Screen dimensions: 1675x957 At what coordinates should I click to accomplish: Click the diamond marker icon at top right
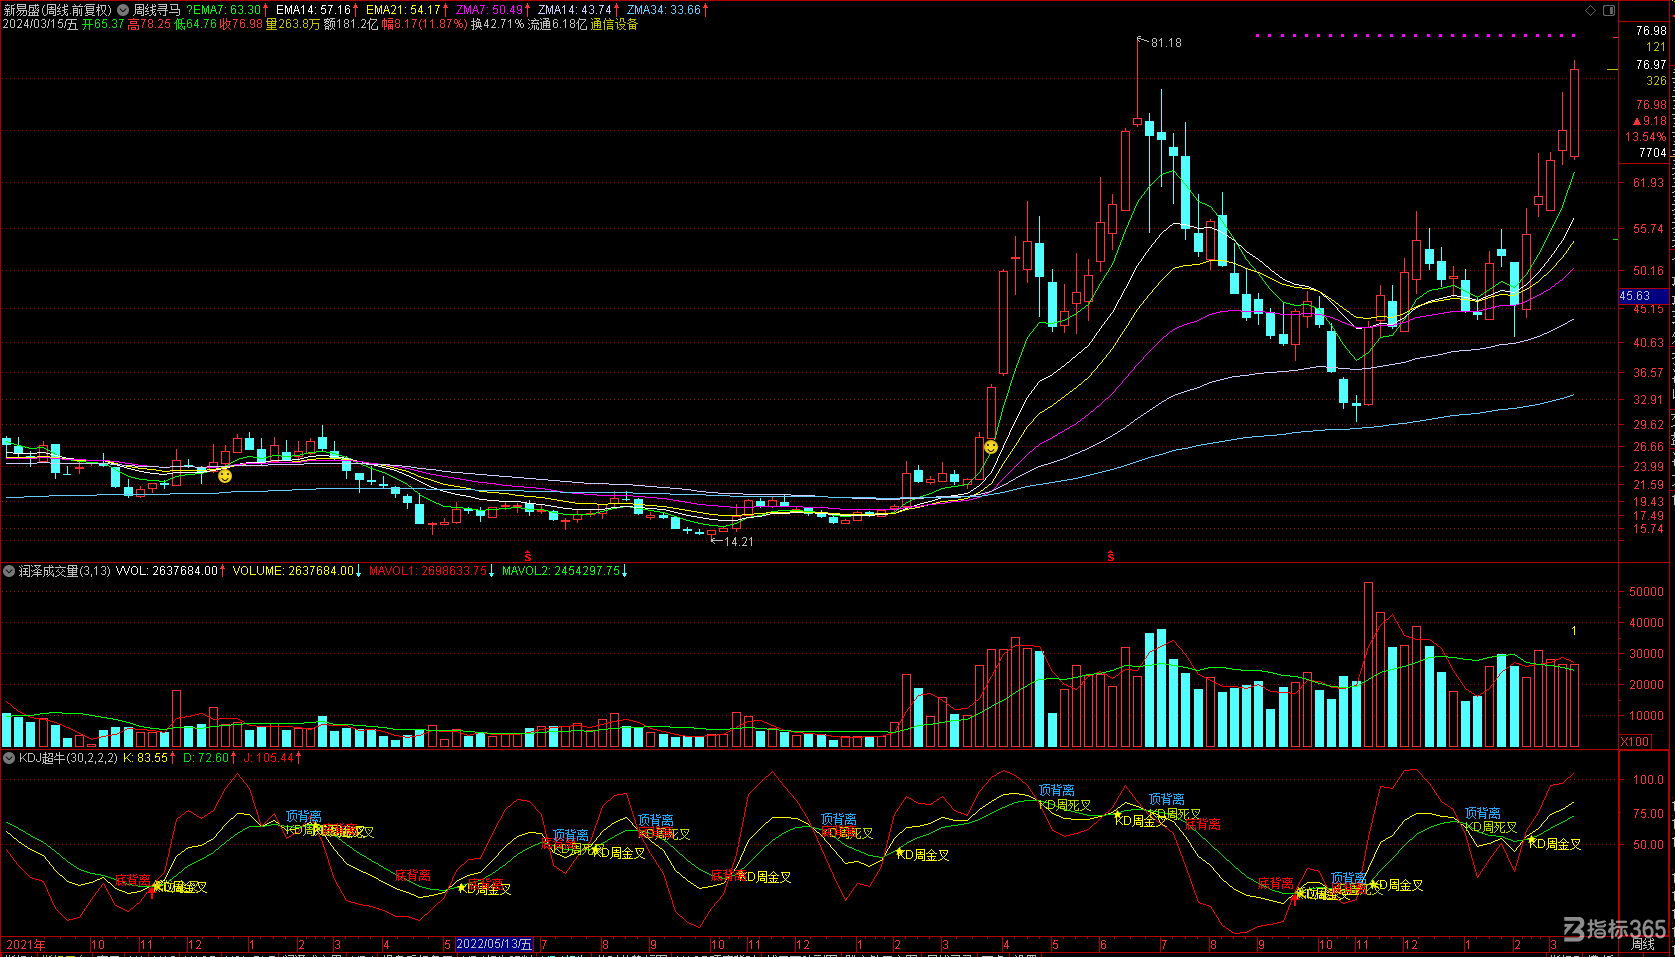[x=1591, y=10]
